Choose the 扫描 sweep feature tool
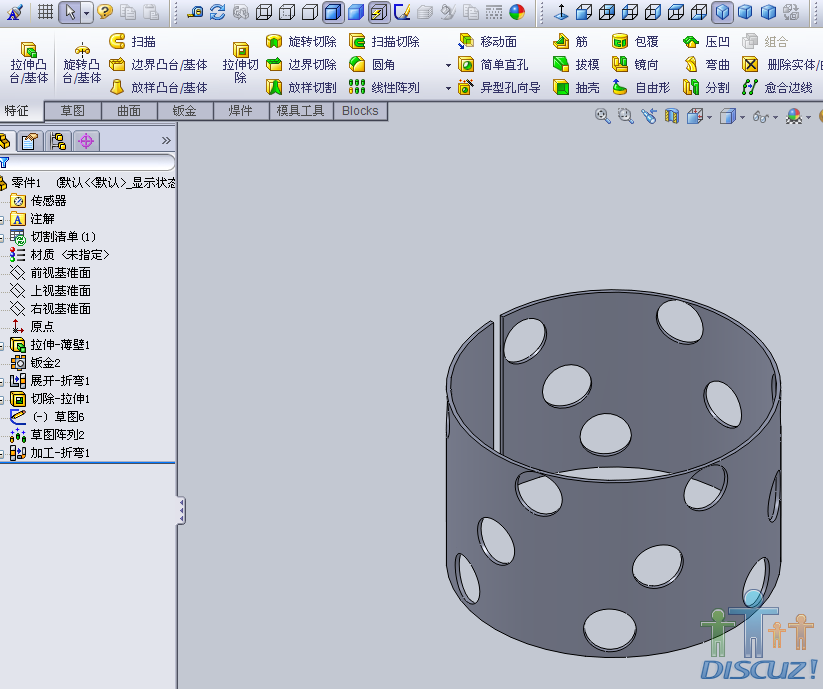Image resolution: width=823 pixels, height=689 pixels. coord(132,41)
